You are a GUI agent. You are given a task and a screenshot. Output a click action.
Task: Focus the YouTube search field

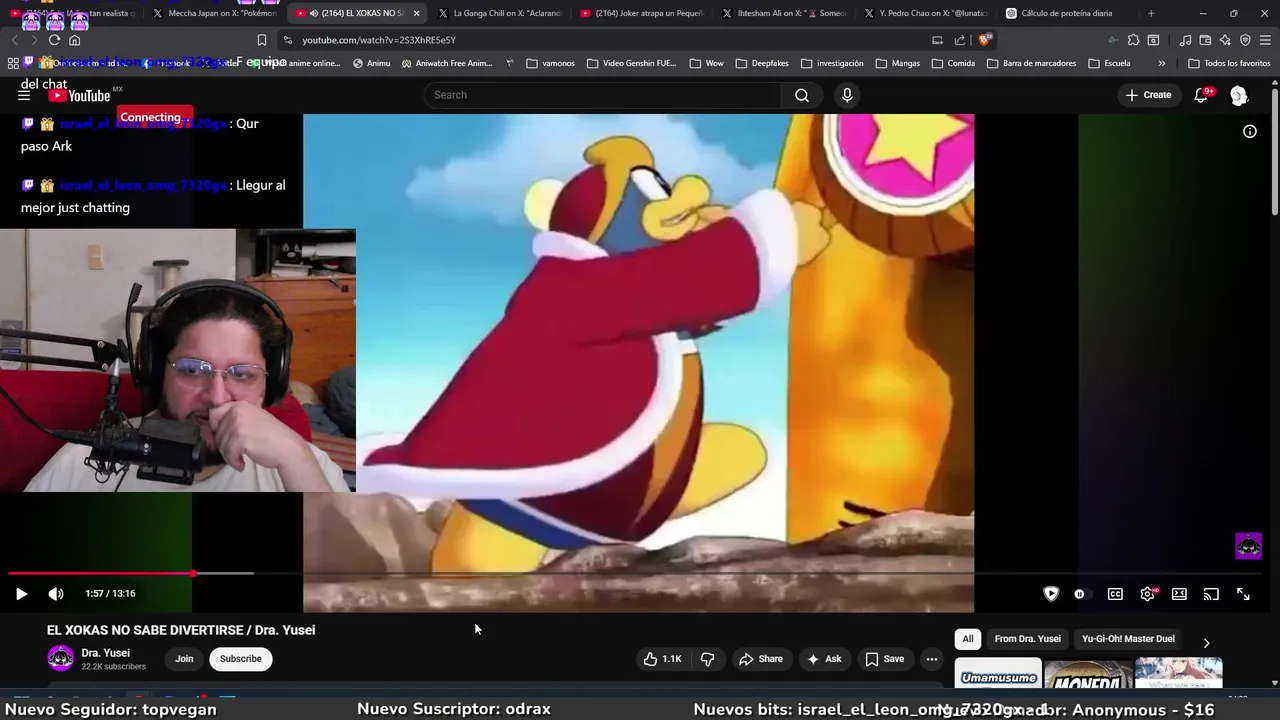coord(603,95)
